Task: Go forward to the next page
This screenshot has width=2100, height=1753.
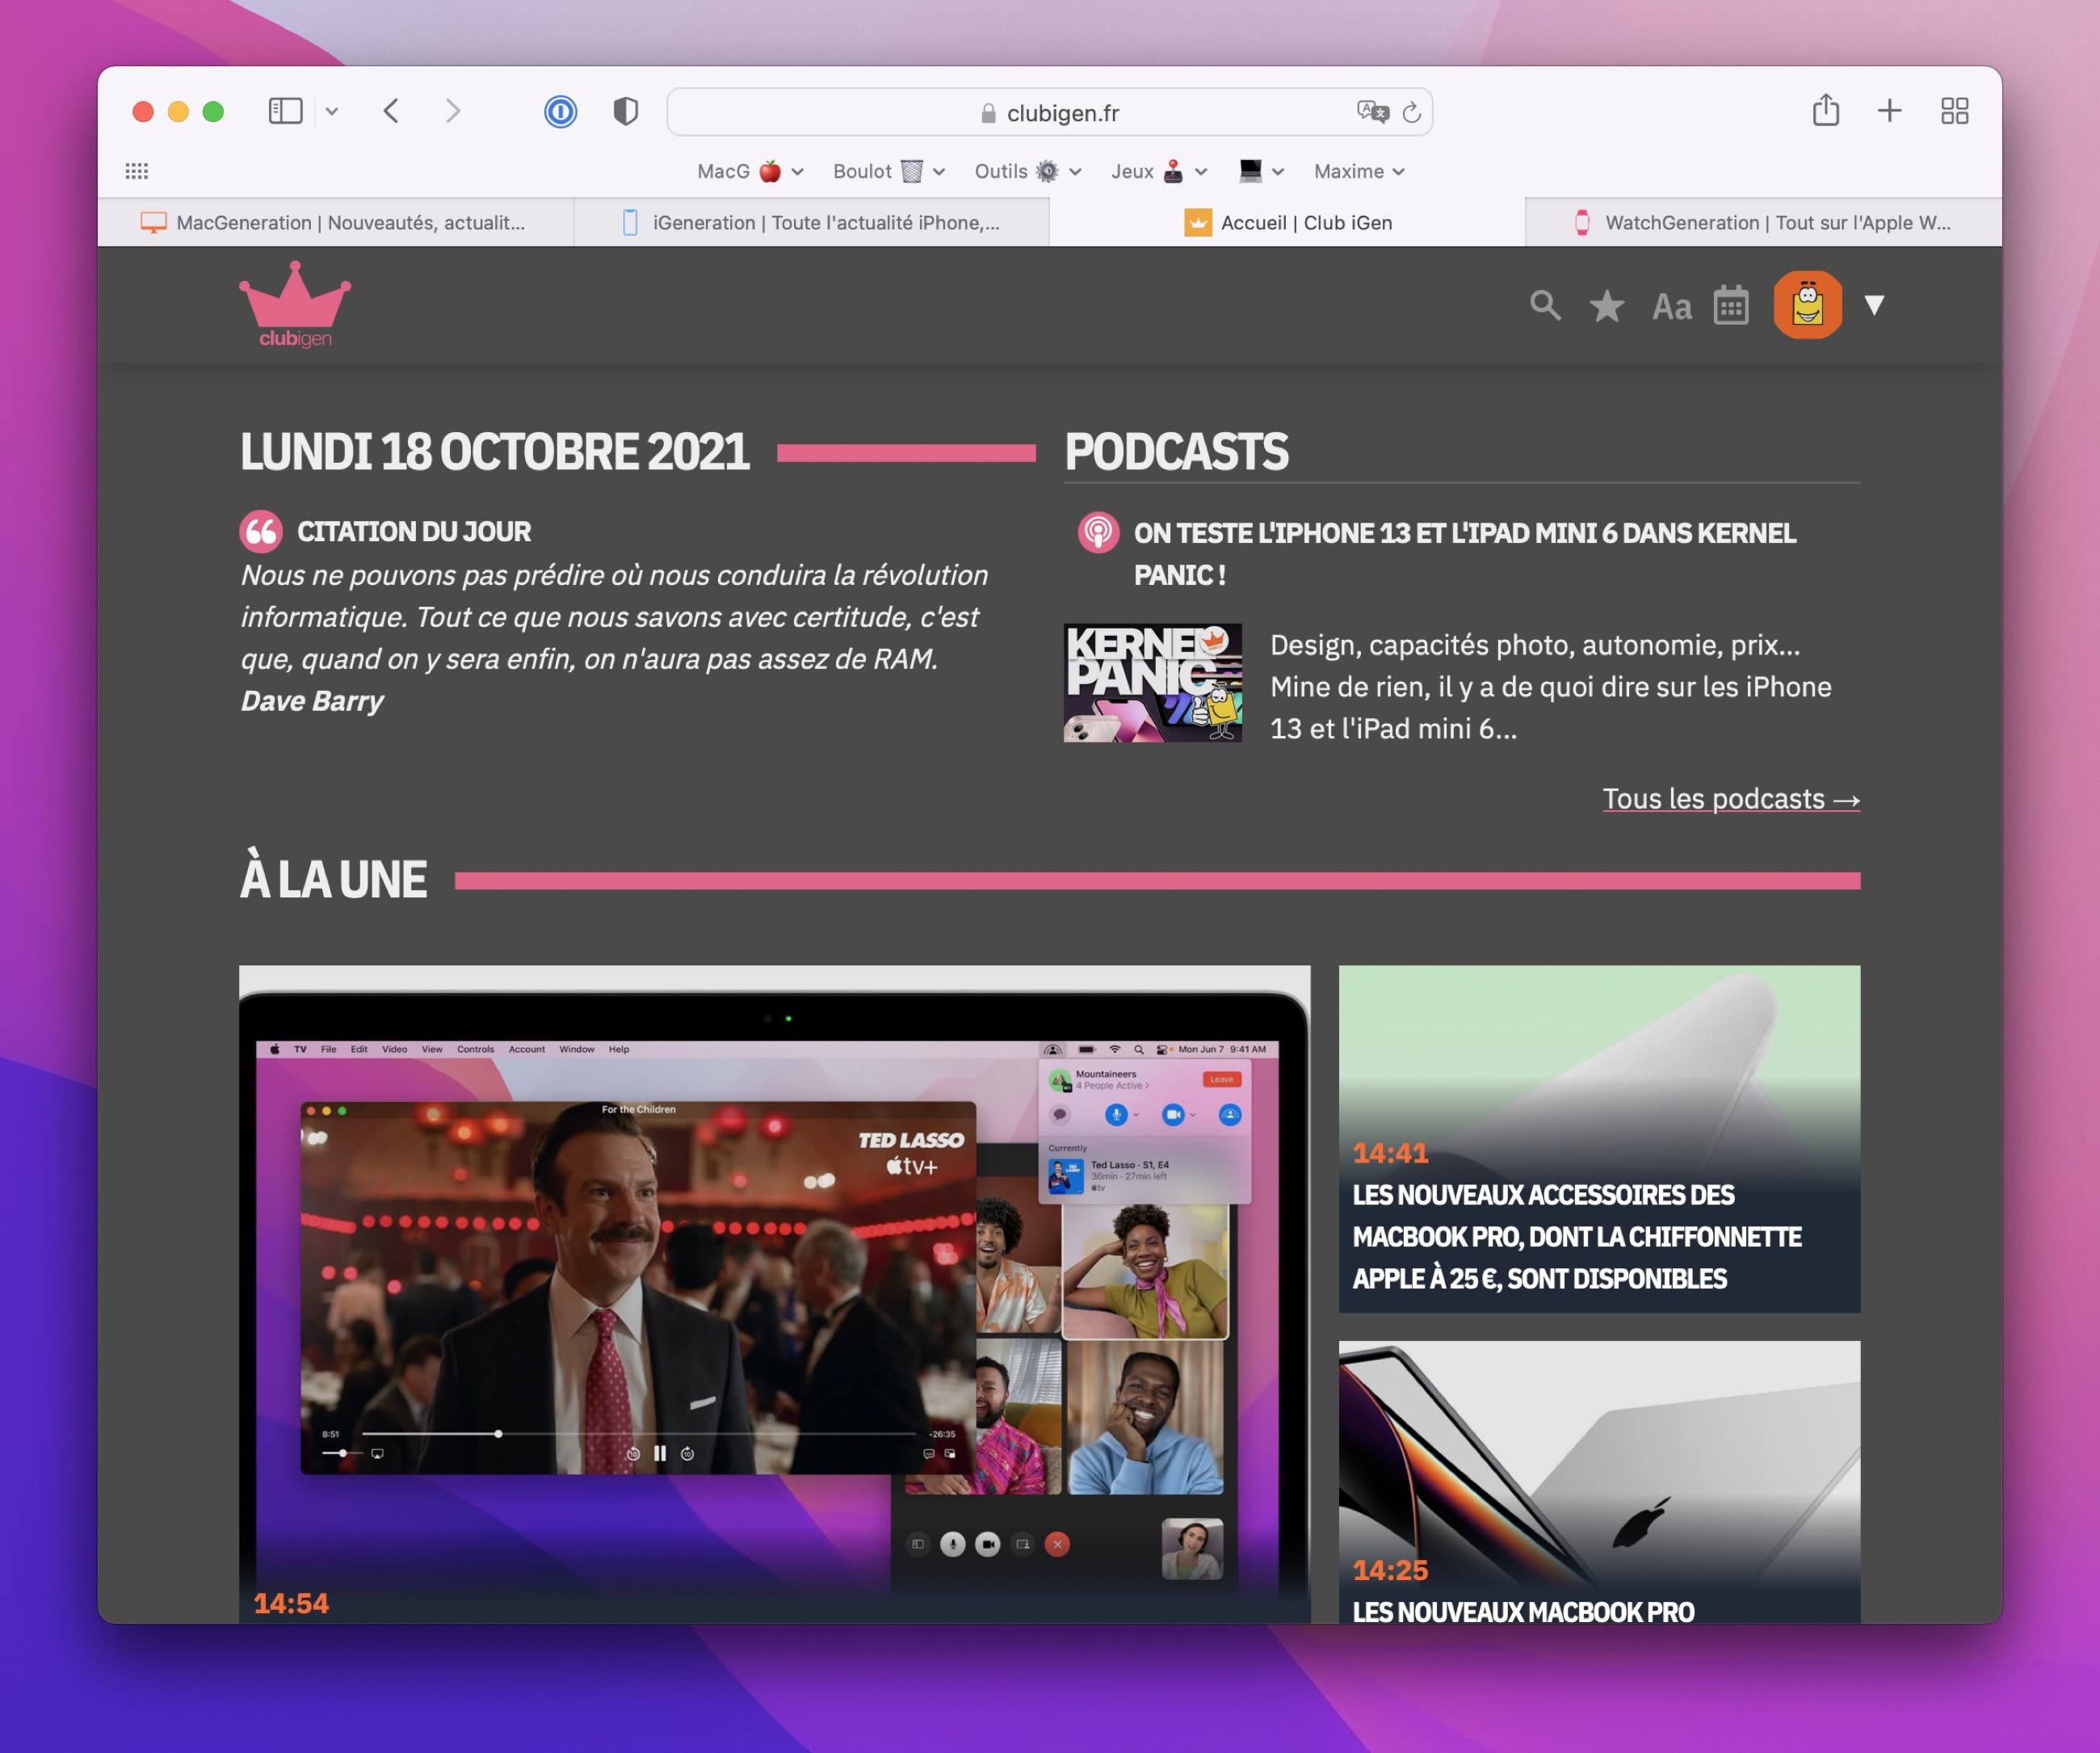Action: pyautogui.click(x=453, y=111)
